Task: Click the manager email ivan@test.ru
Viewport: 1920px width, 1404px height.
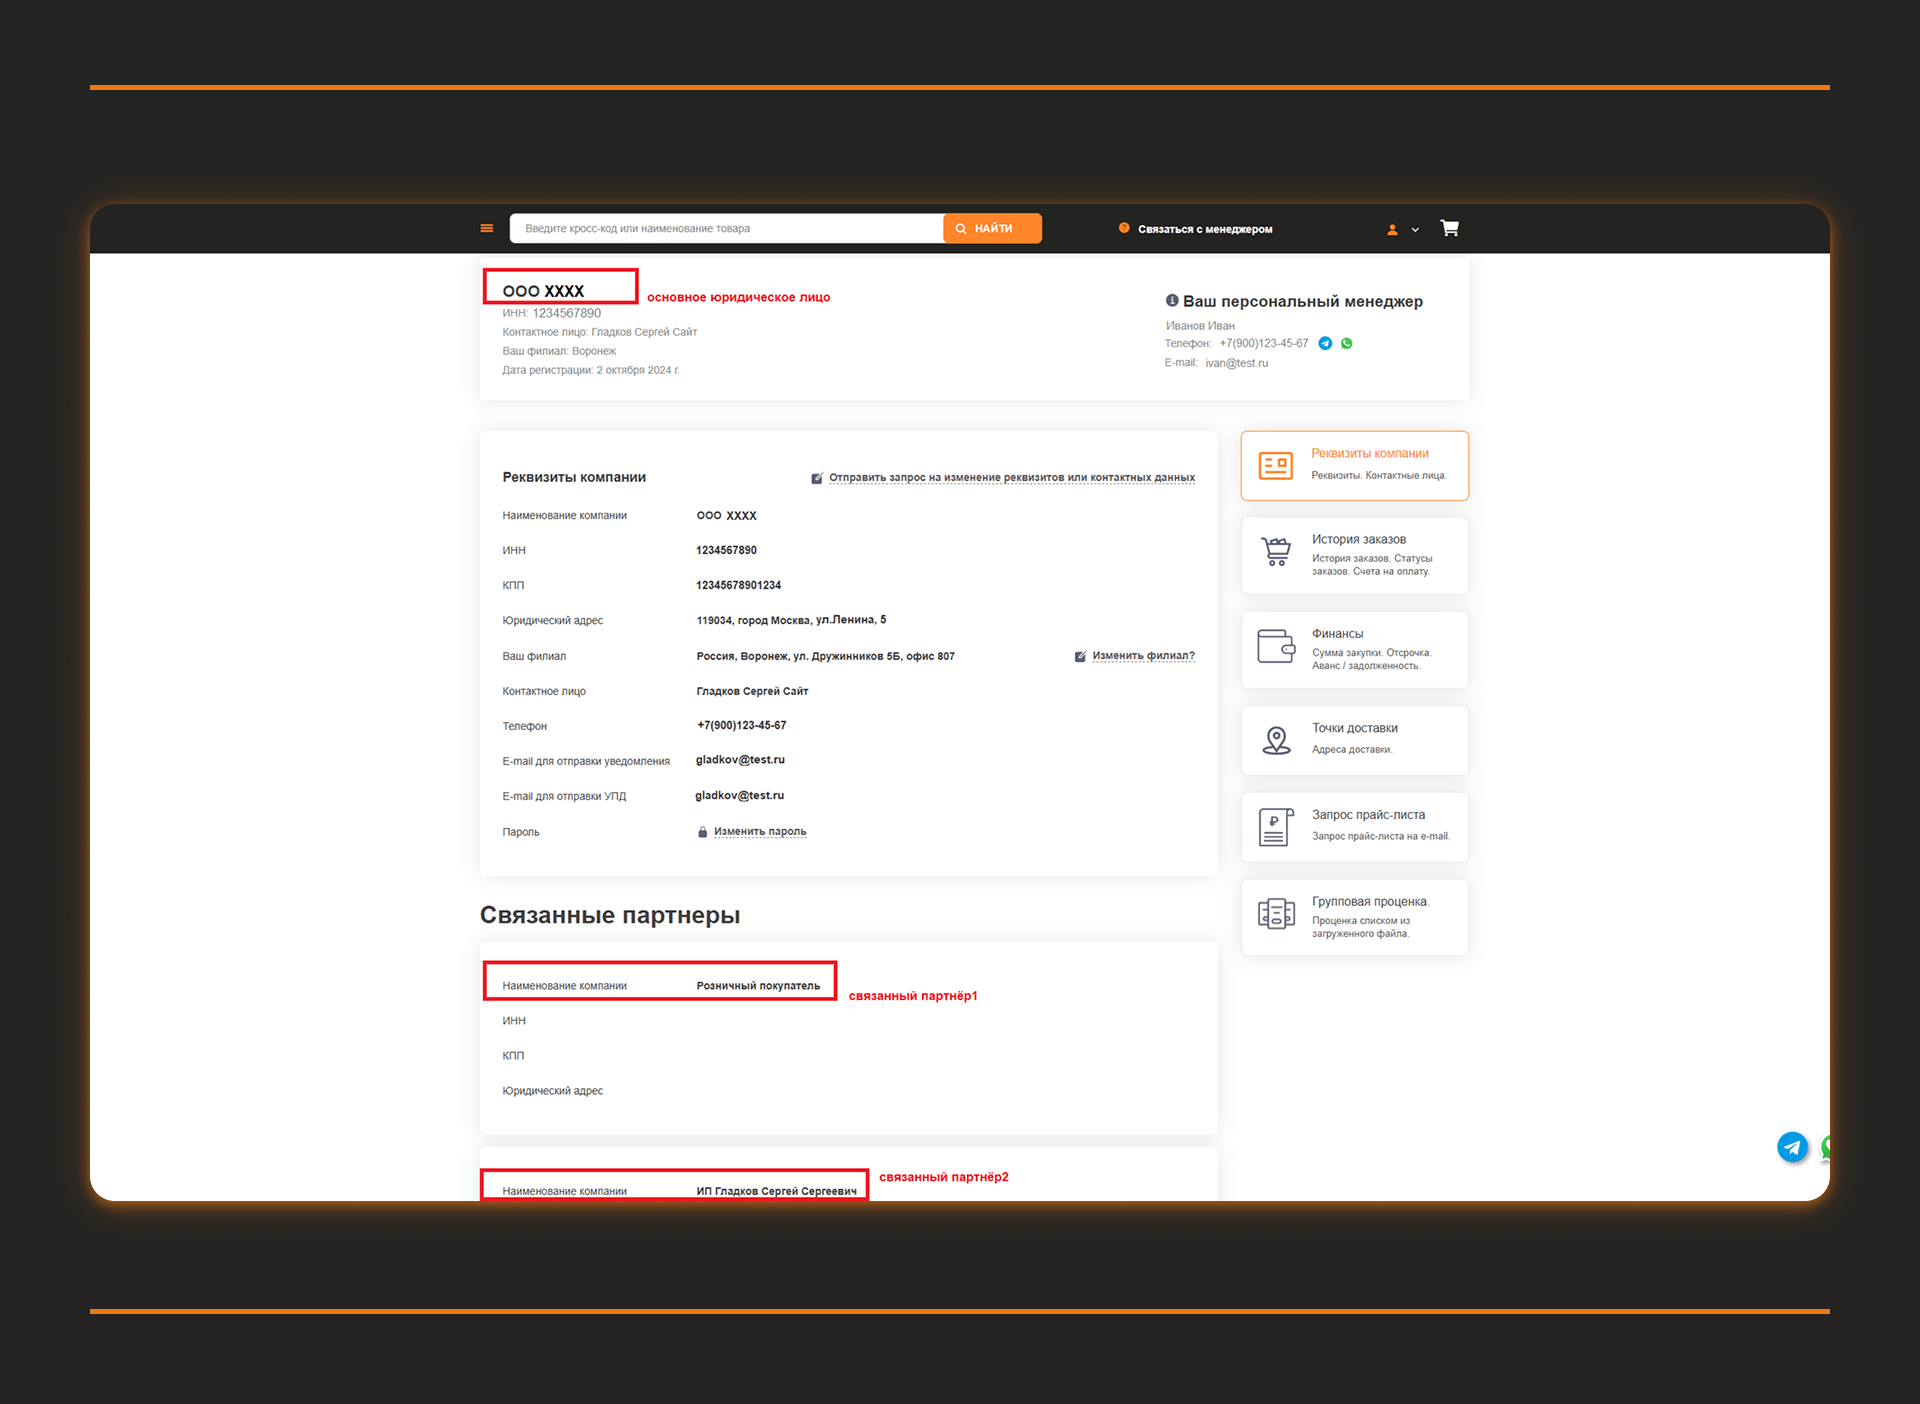Action: click(1236, 363)
